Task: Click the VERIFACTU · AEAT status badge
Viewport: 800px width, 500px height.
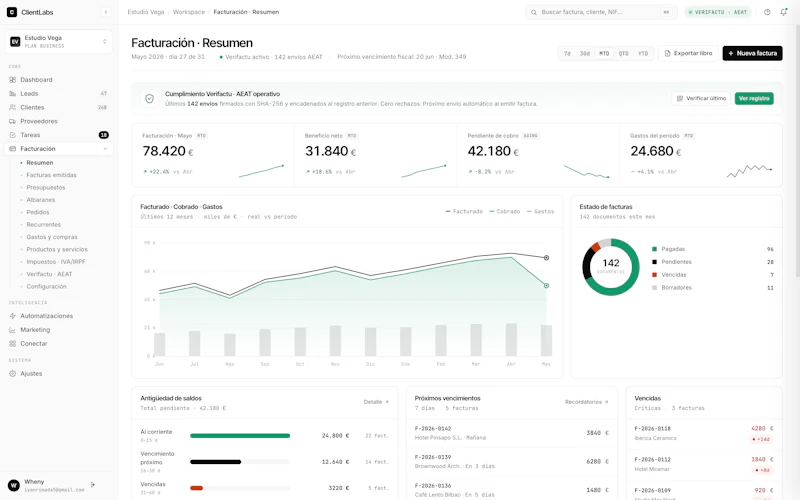Action: [x=717, y=12]
